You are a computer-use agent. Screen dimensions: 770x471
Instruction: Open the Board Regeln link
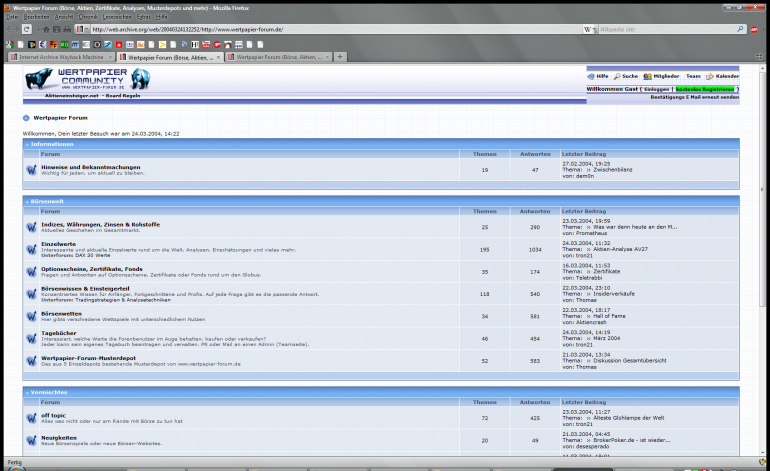(123, 96)
